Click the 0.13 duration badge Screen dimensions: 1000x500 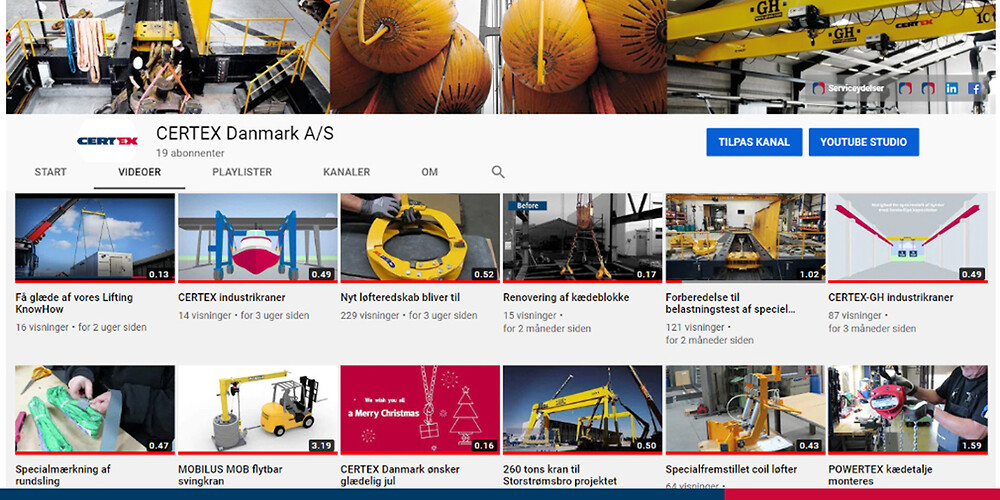click(159, 274)
